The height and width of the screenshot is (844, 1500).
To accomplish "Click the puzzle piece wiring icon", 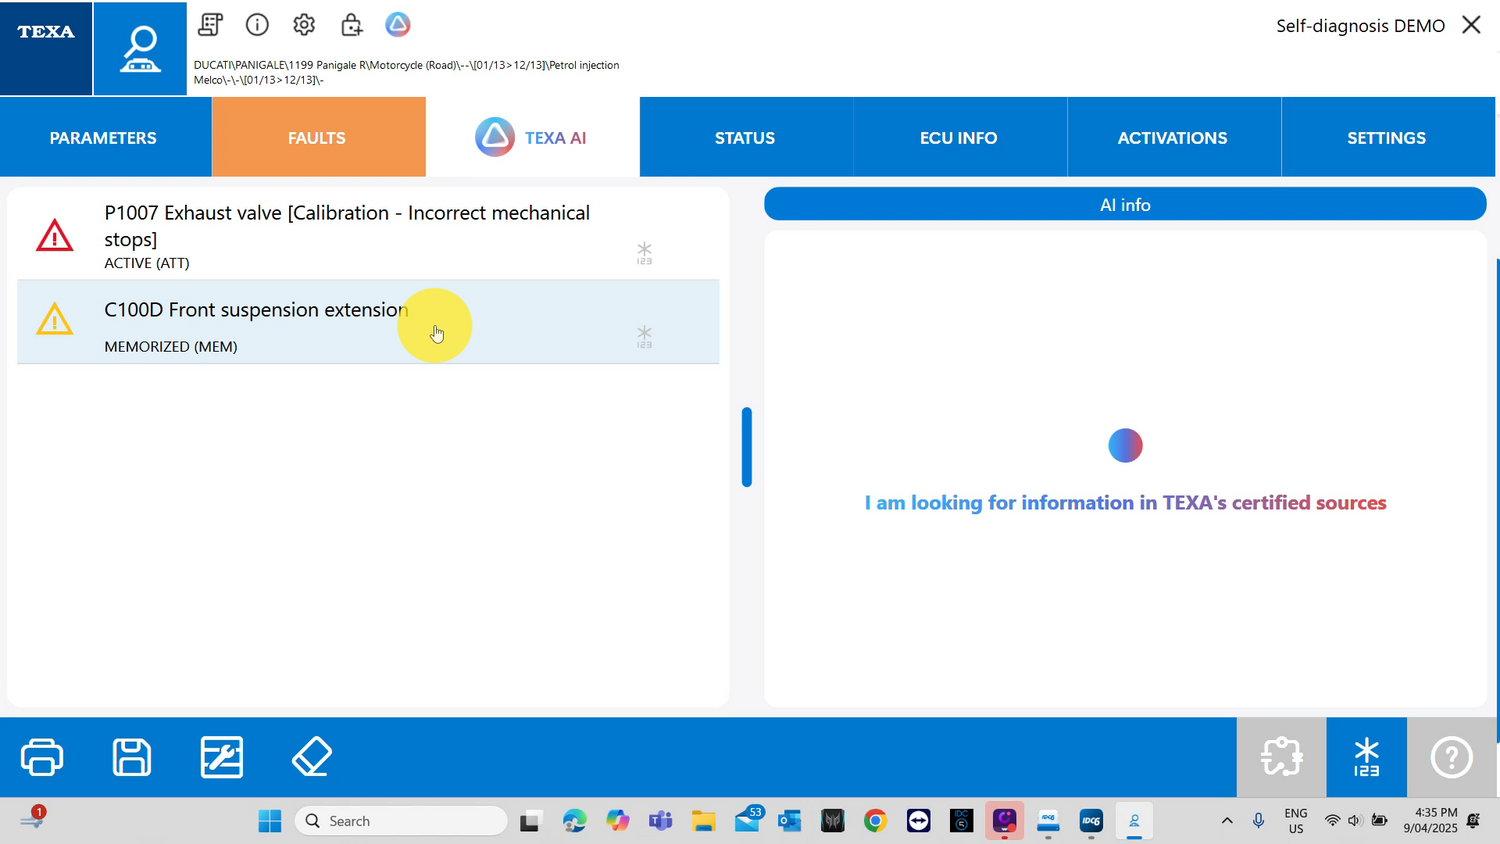I will [x=1281, y=757].
